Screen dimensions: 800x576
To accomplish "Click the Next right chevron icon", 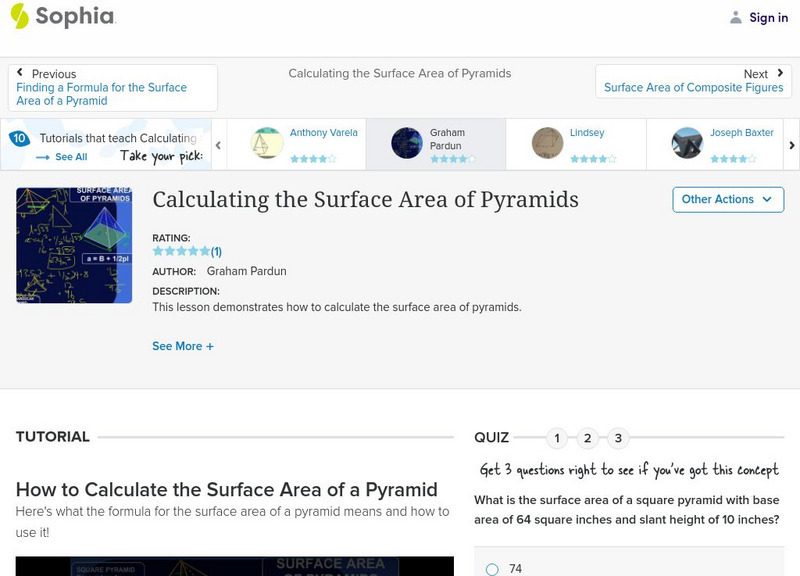I will click(x=780, y=73).
